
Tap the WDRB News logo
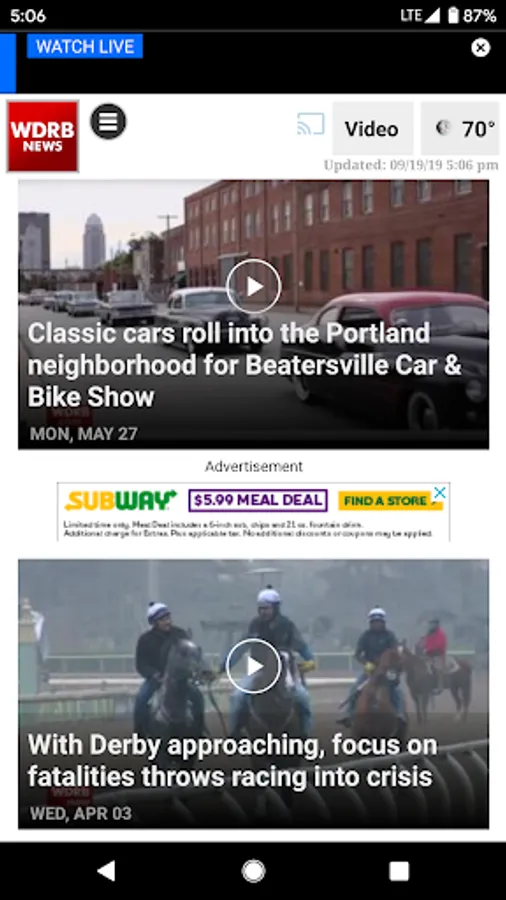click(42, 137)
